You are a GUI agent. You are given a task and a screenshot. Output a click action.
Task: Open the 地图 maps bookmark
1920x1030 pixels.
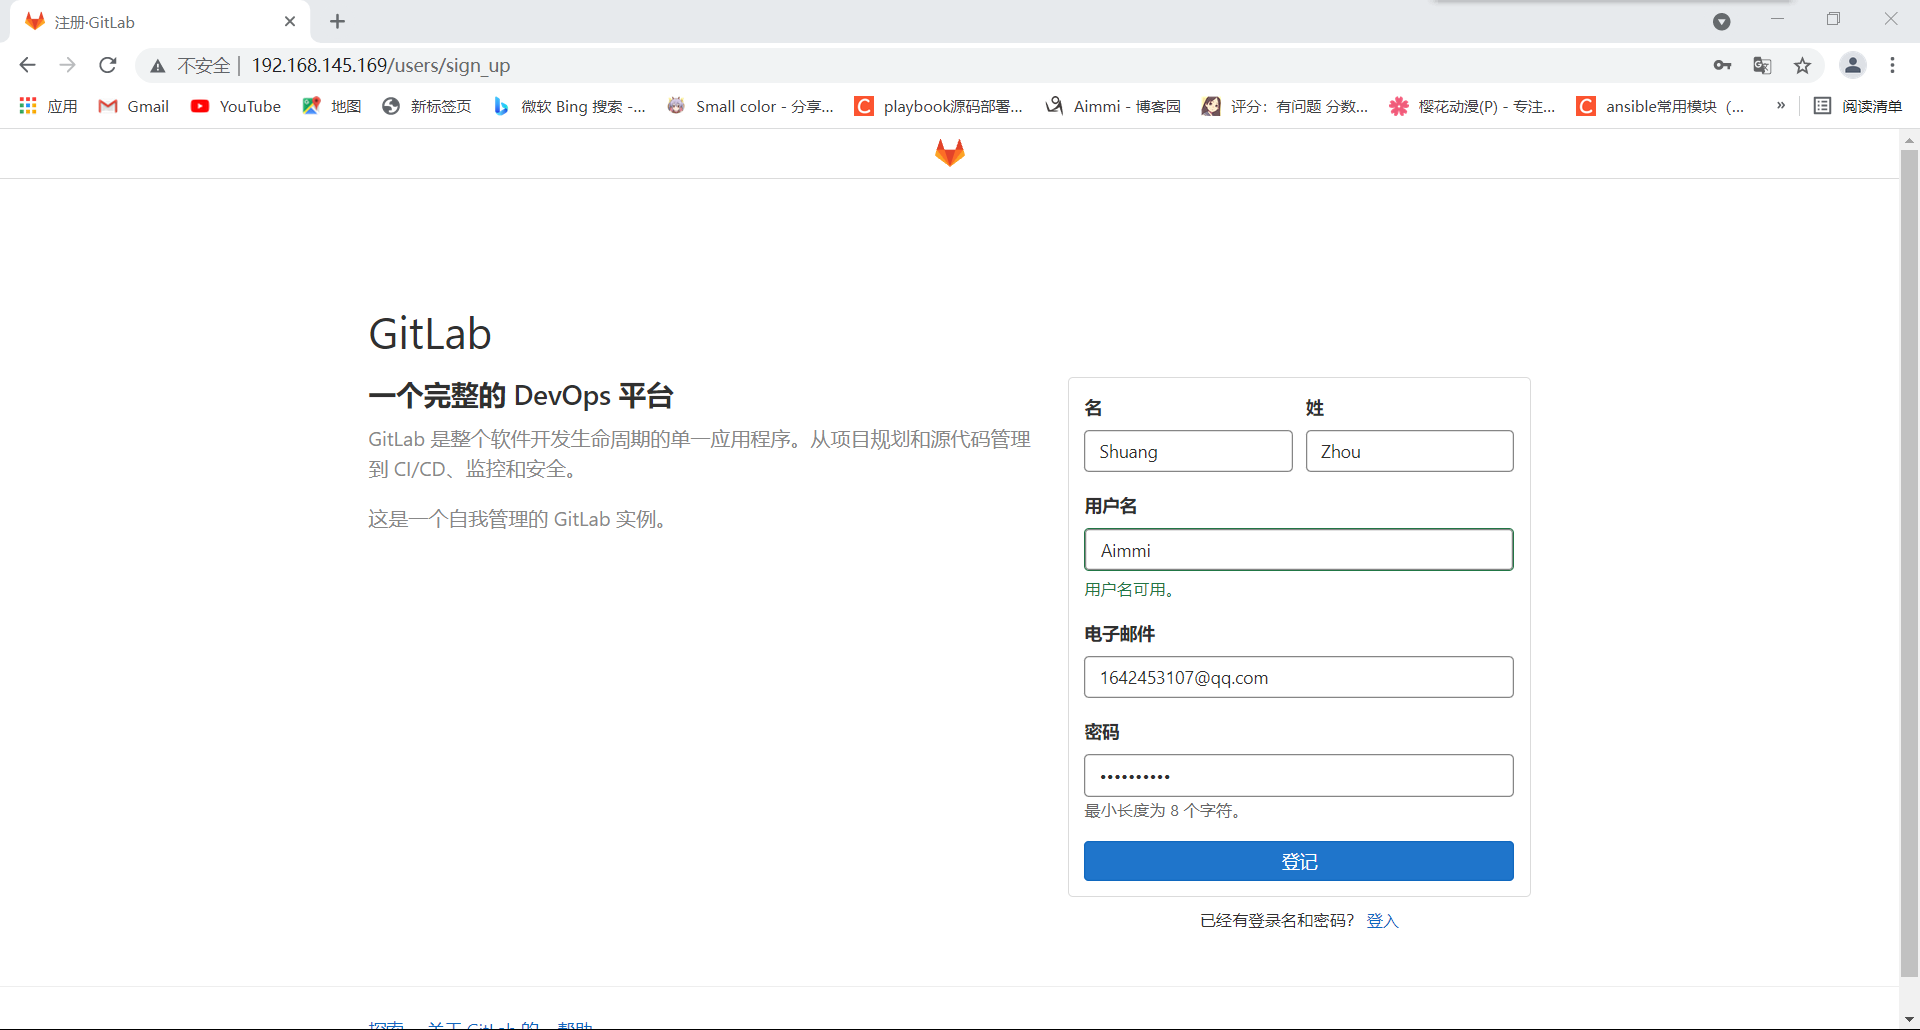pos(331,106)
